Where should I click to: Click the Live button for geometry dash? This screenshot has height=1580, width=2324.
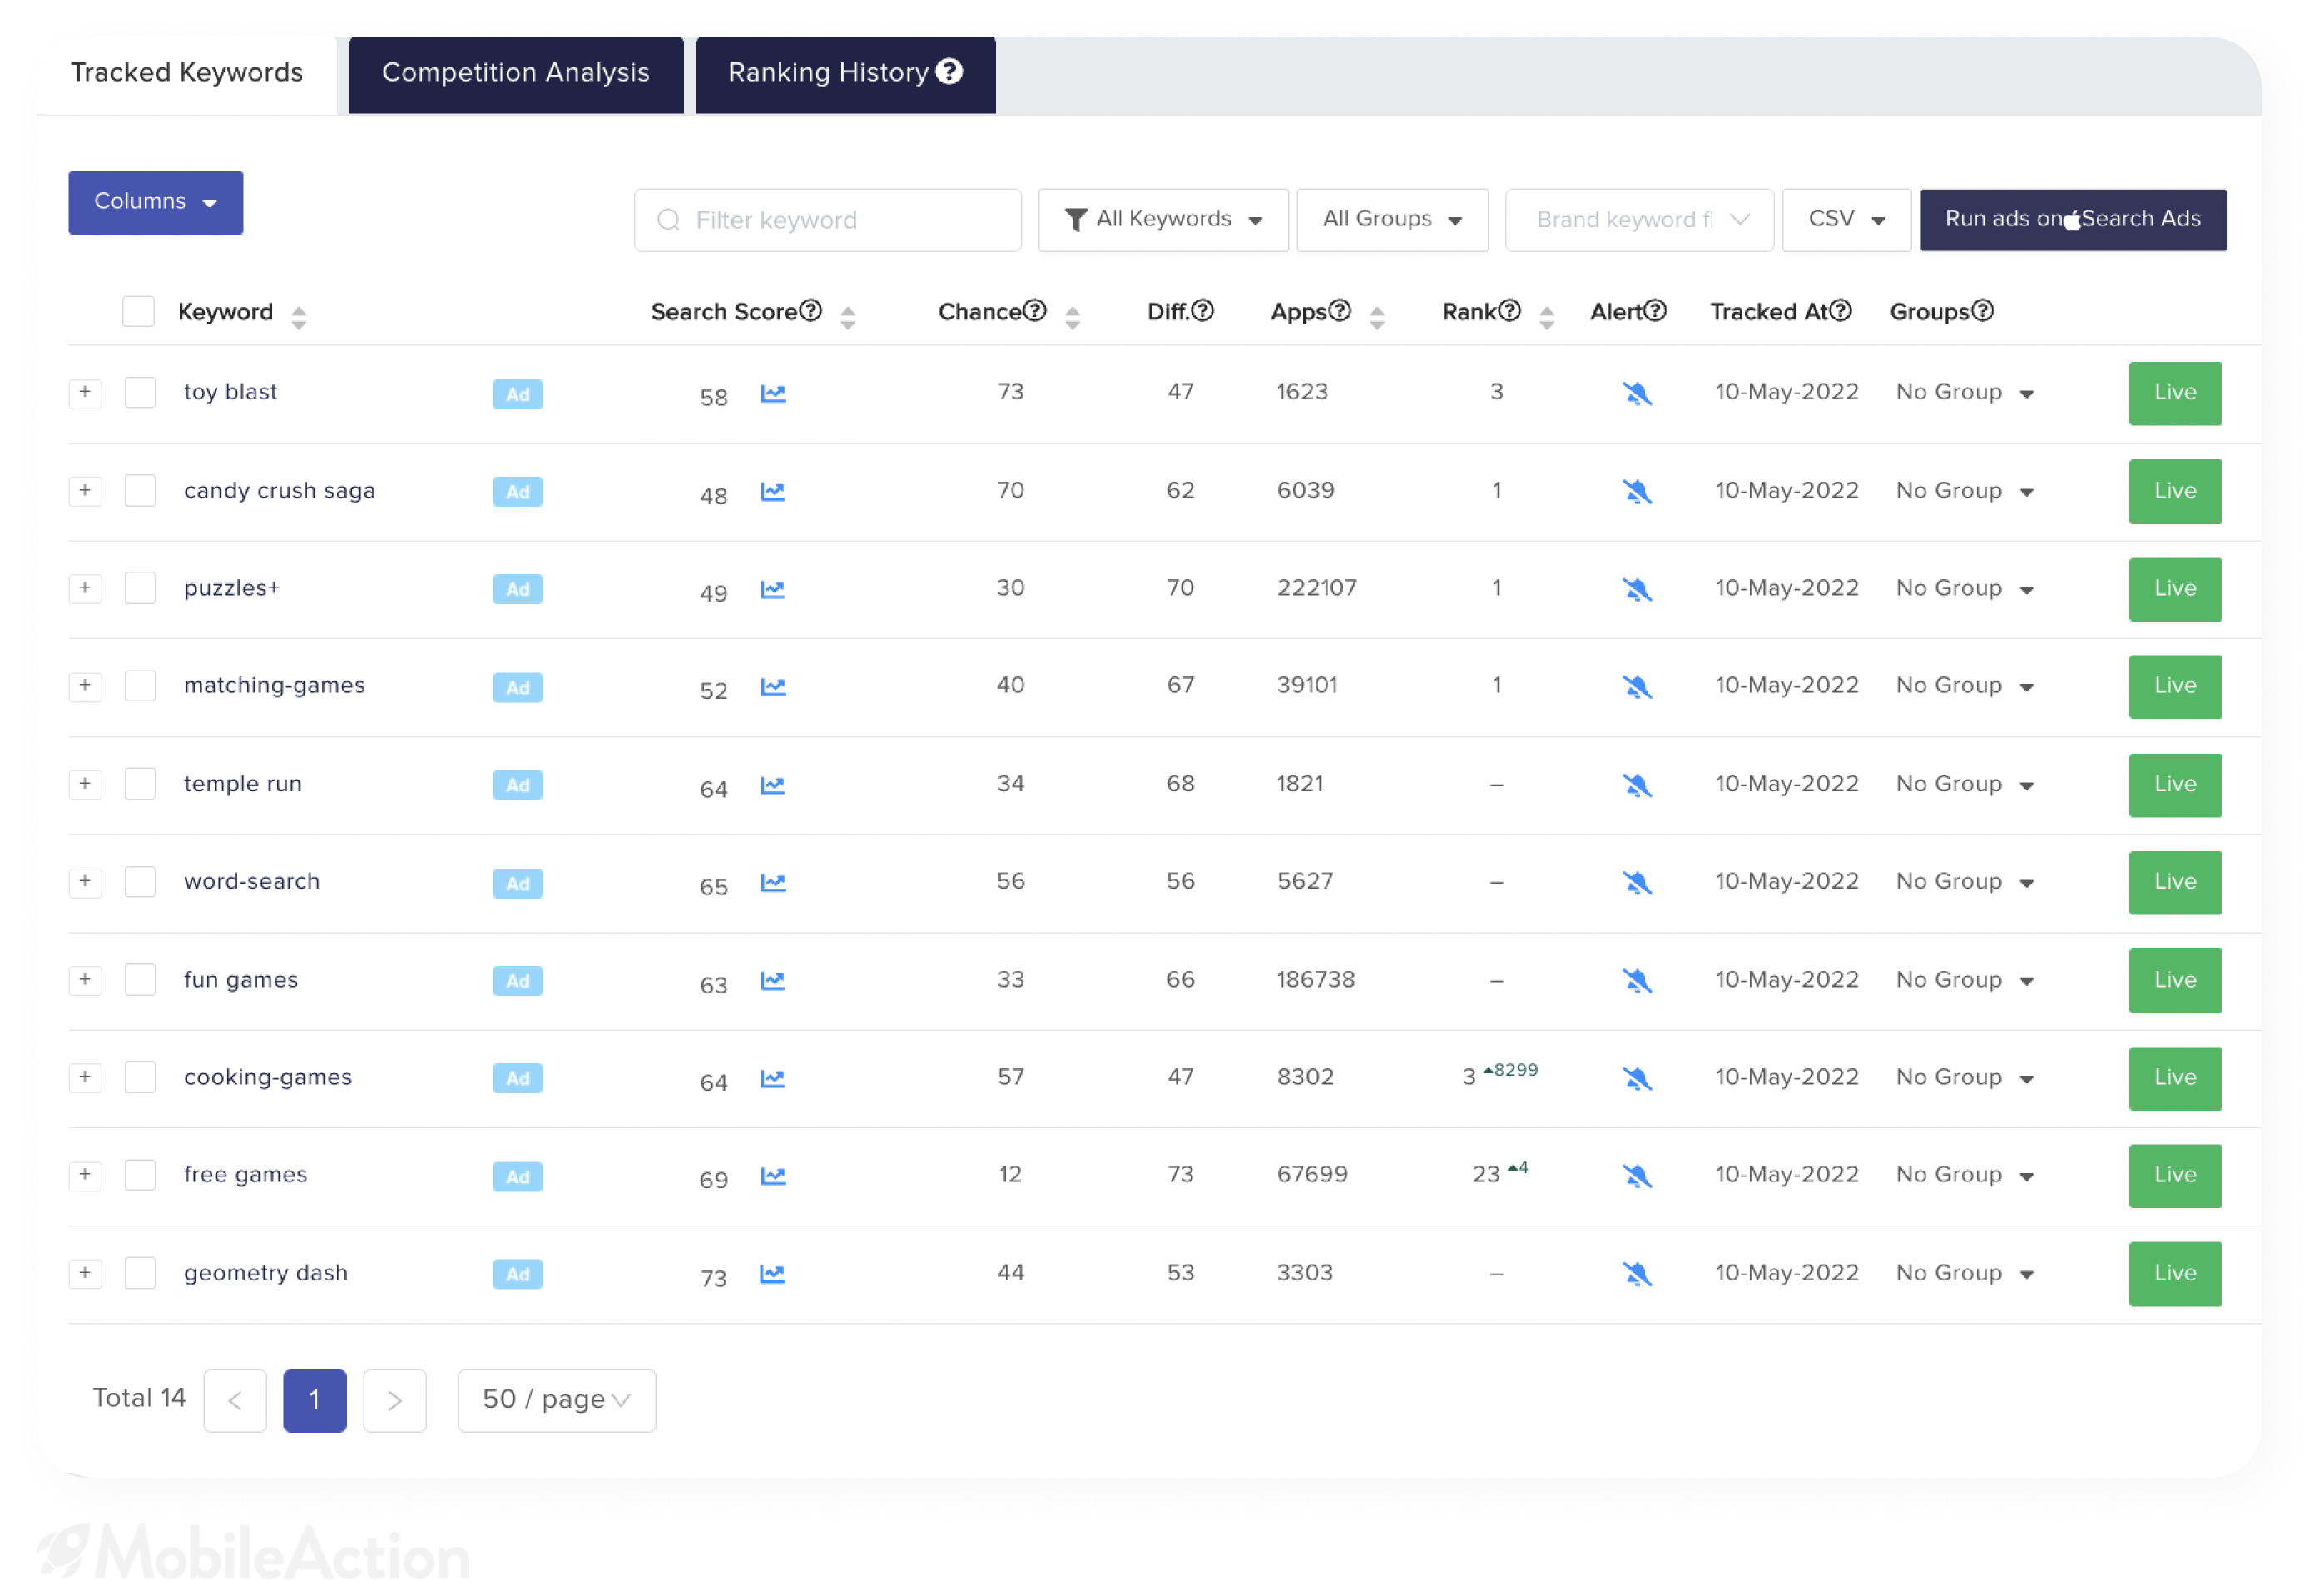(2175, 1274)
